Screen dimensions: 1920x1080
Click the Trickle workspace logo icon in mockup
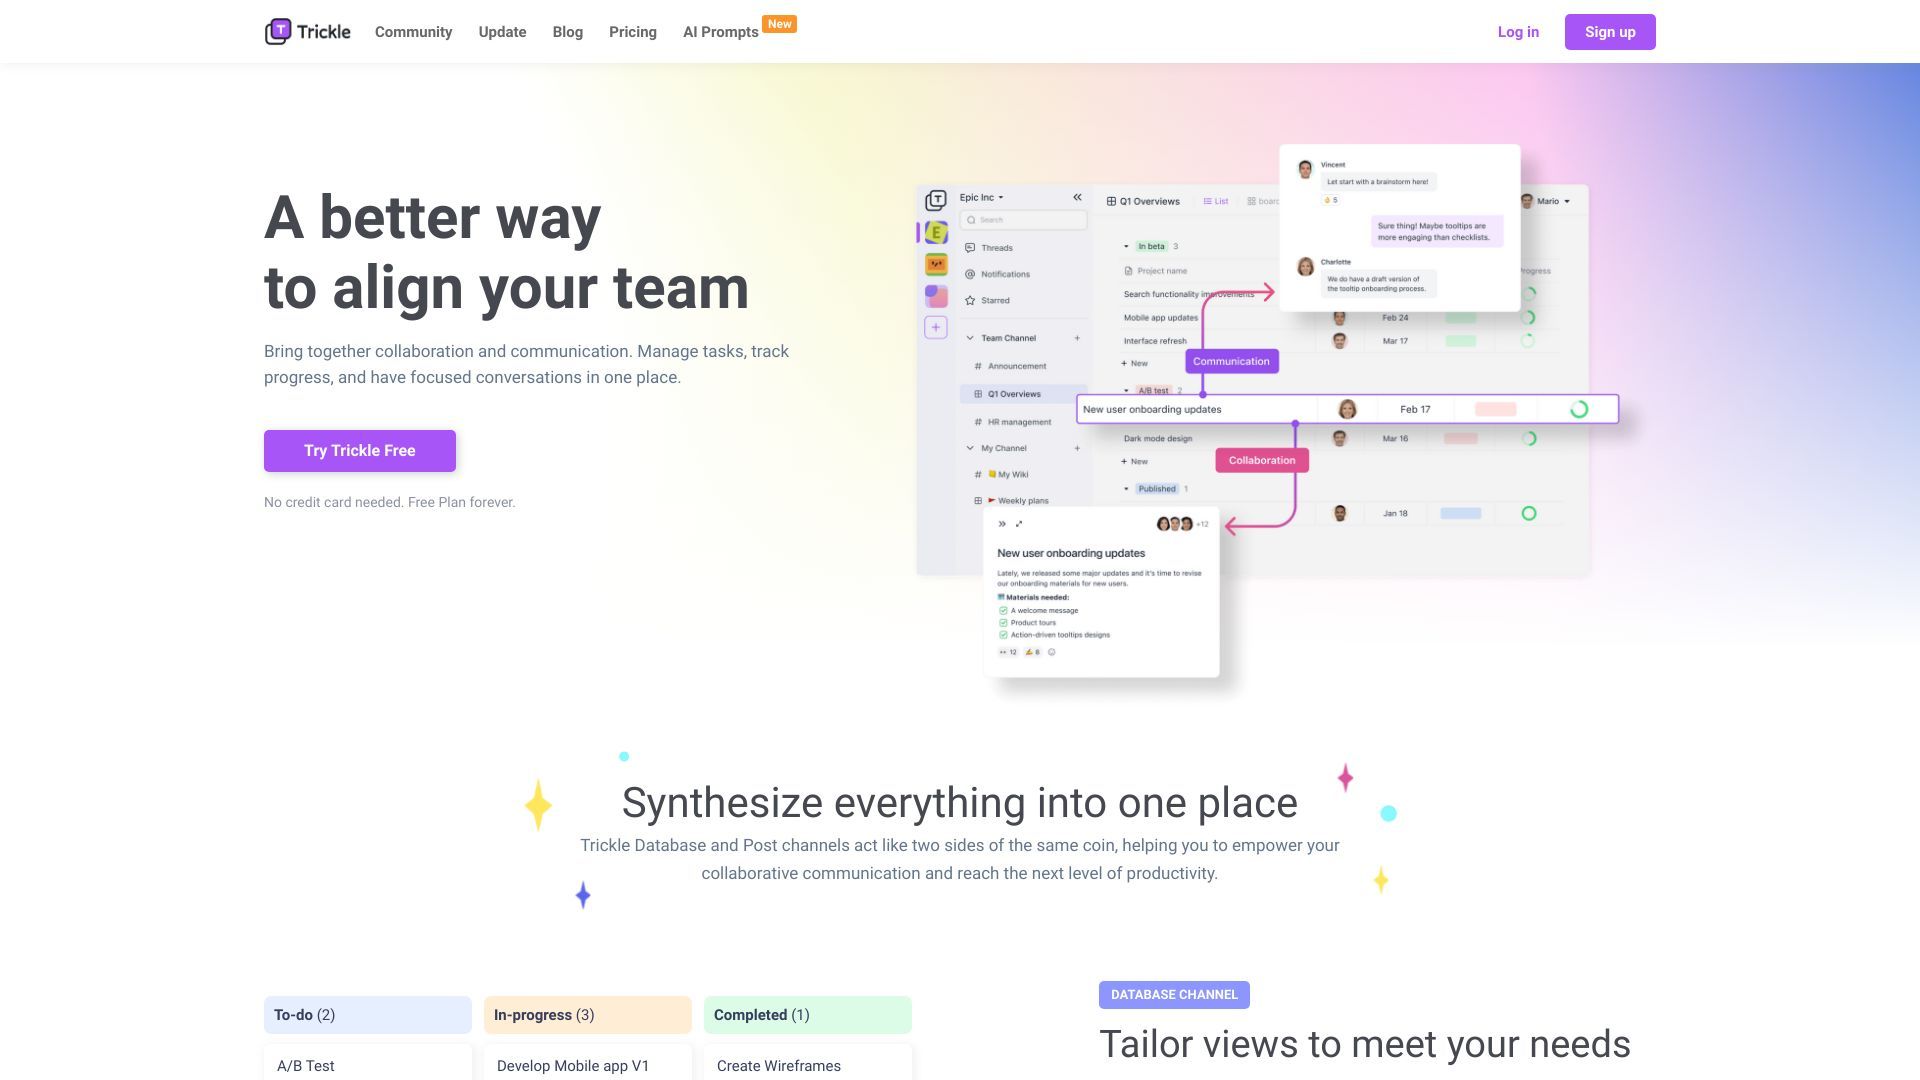tap(936, 201)
